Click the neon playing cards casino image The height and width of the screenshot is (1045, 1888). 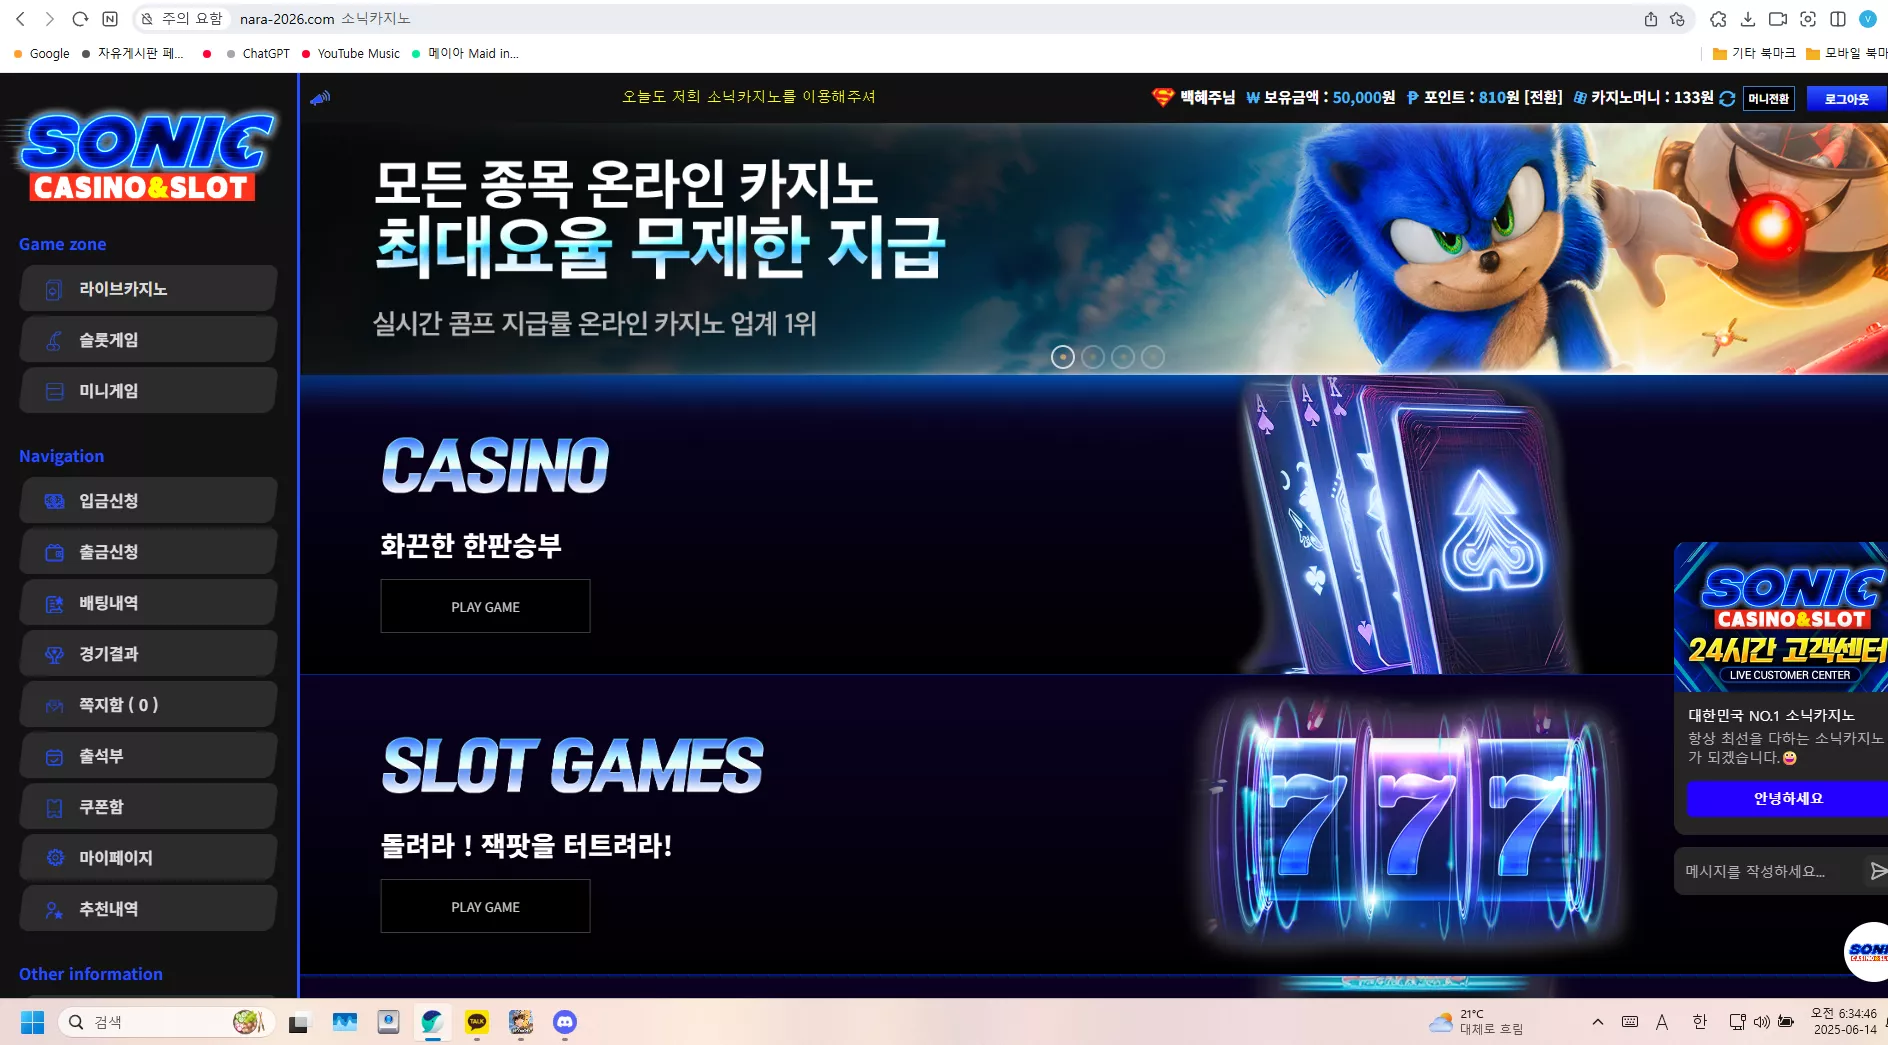1410,525
